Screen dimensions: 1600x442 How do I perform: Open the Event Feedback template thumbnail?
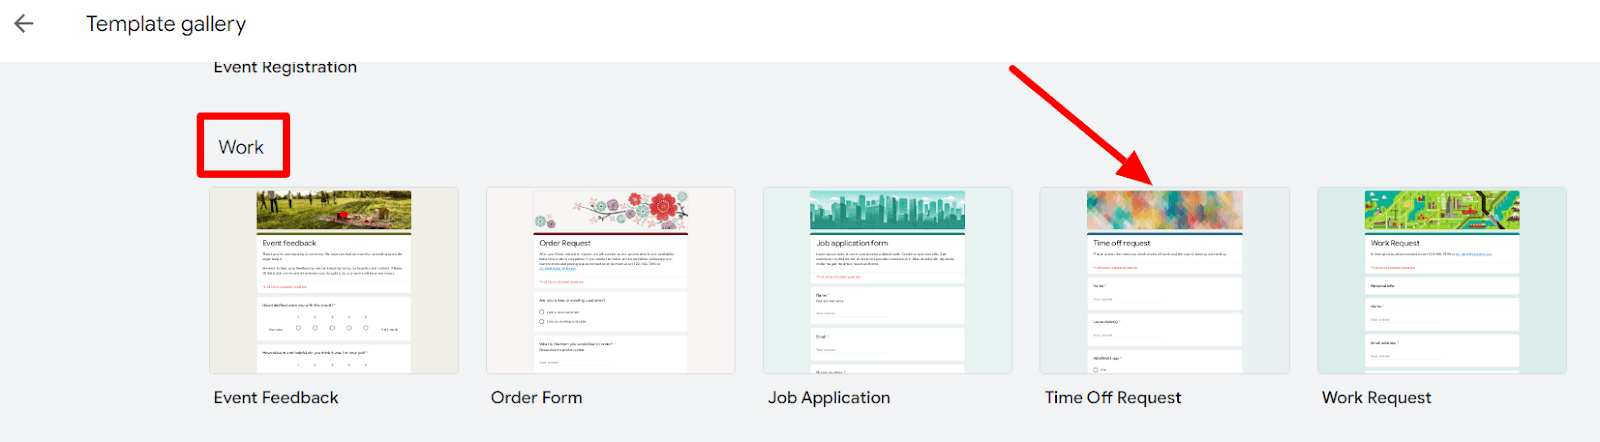click(334, 281)
